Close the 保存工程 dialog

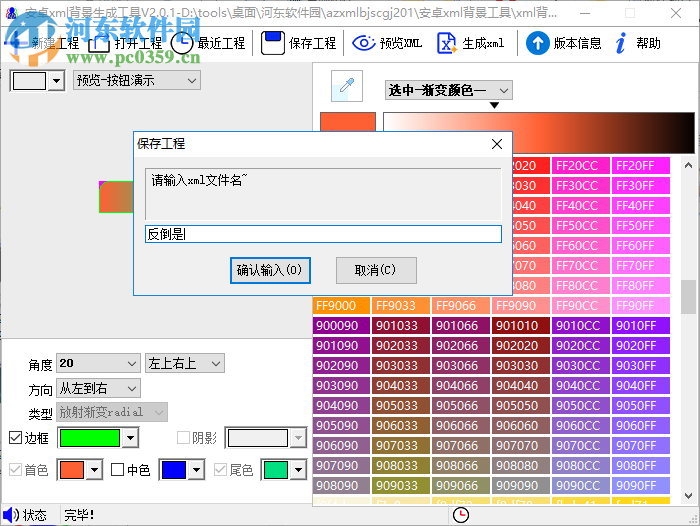tap(497, 144)
